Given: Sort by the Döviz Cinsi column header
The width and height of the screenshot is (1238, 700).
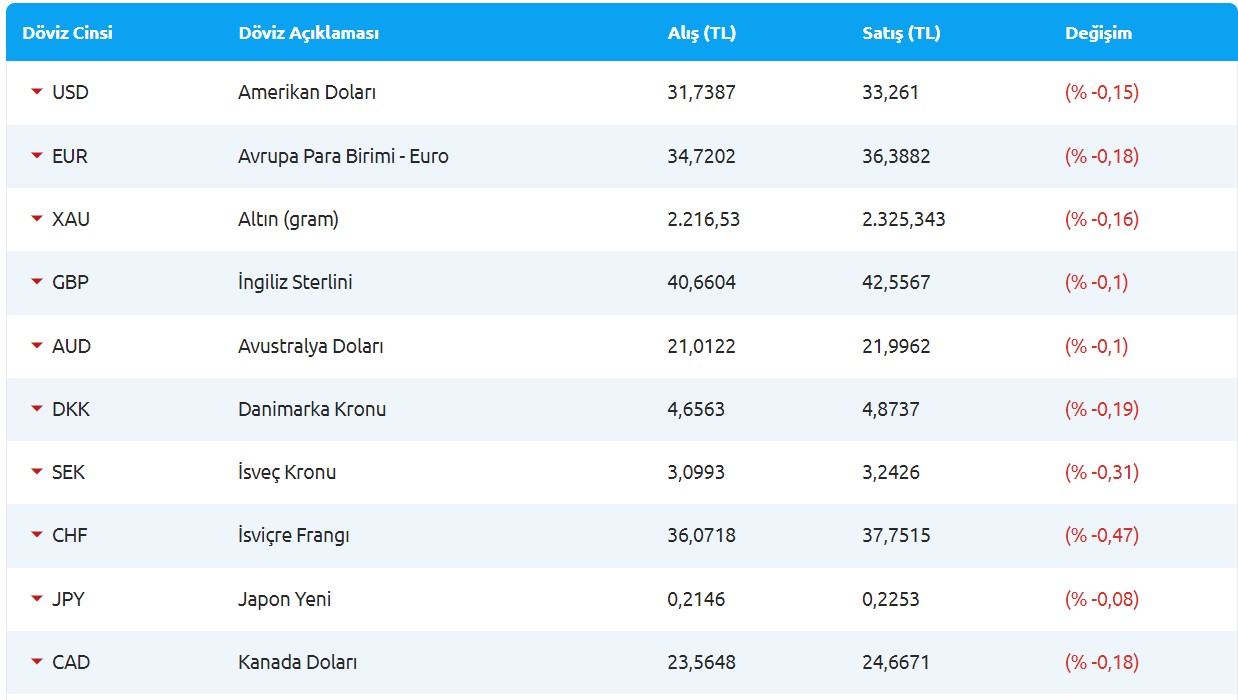Looking at the screenshot, I should point(67,33).
